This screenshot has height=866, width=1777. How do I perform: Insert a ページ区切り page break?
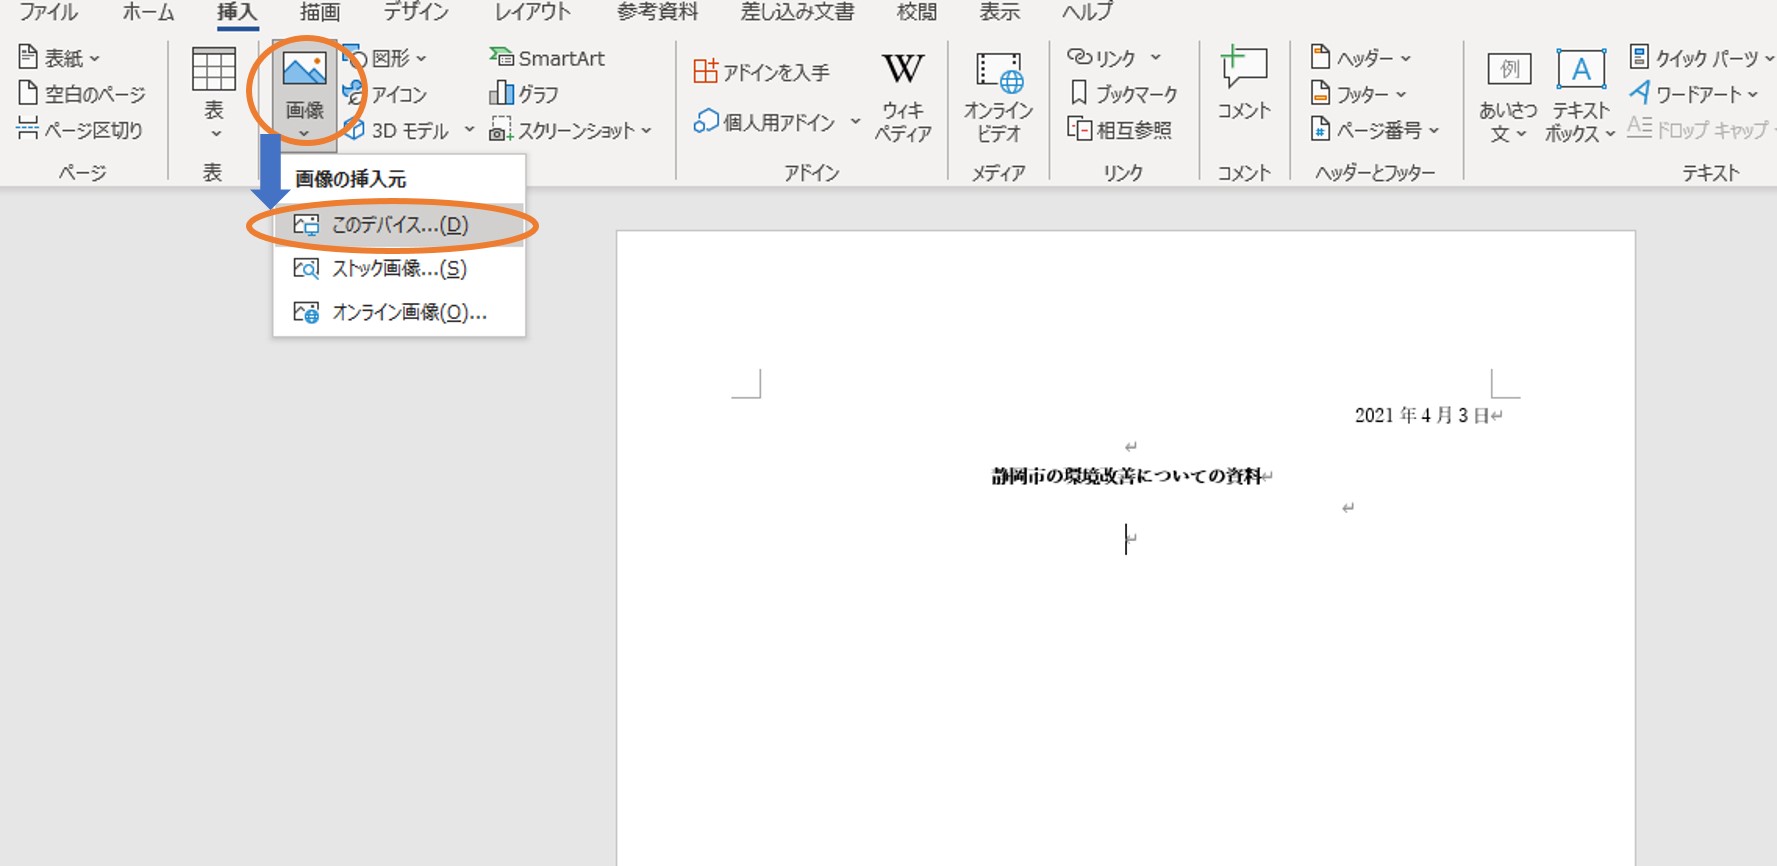[x=80, y=130]
